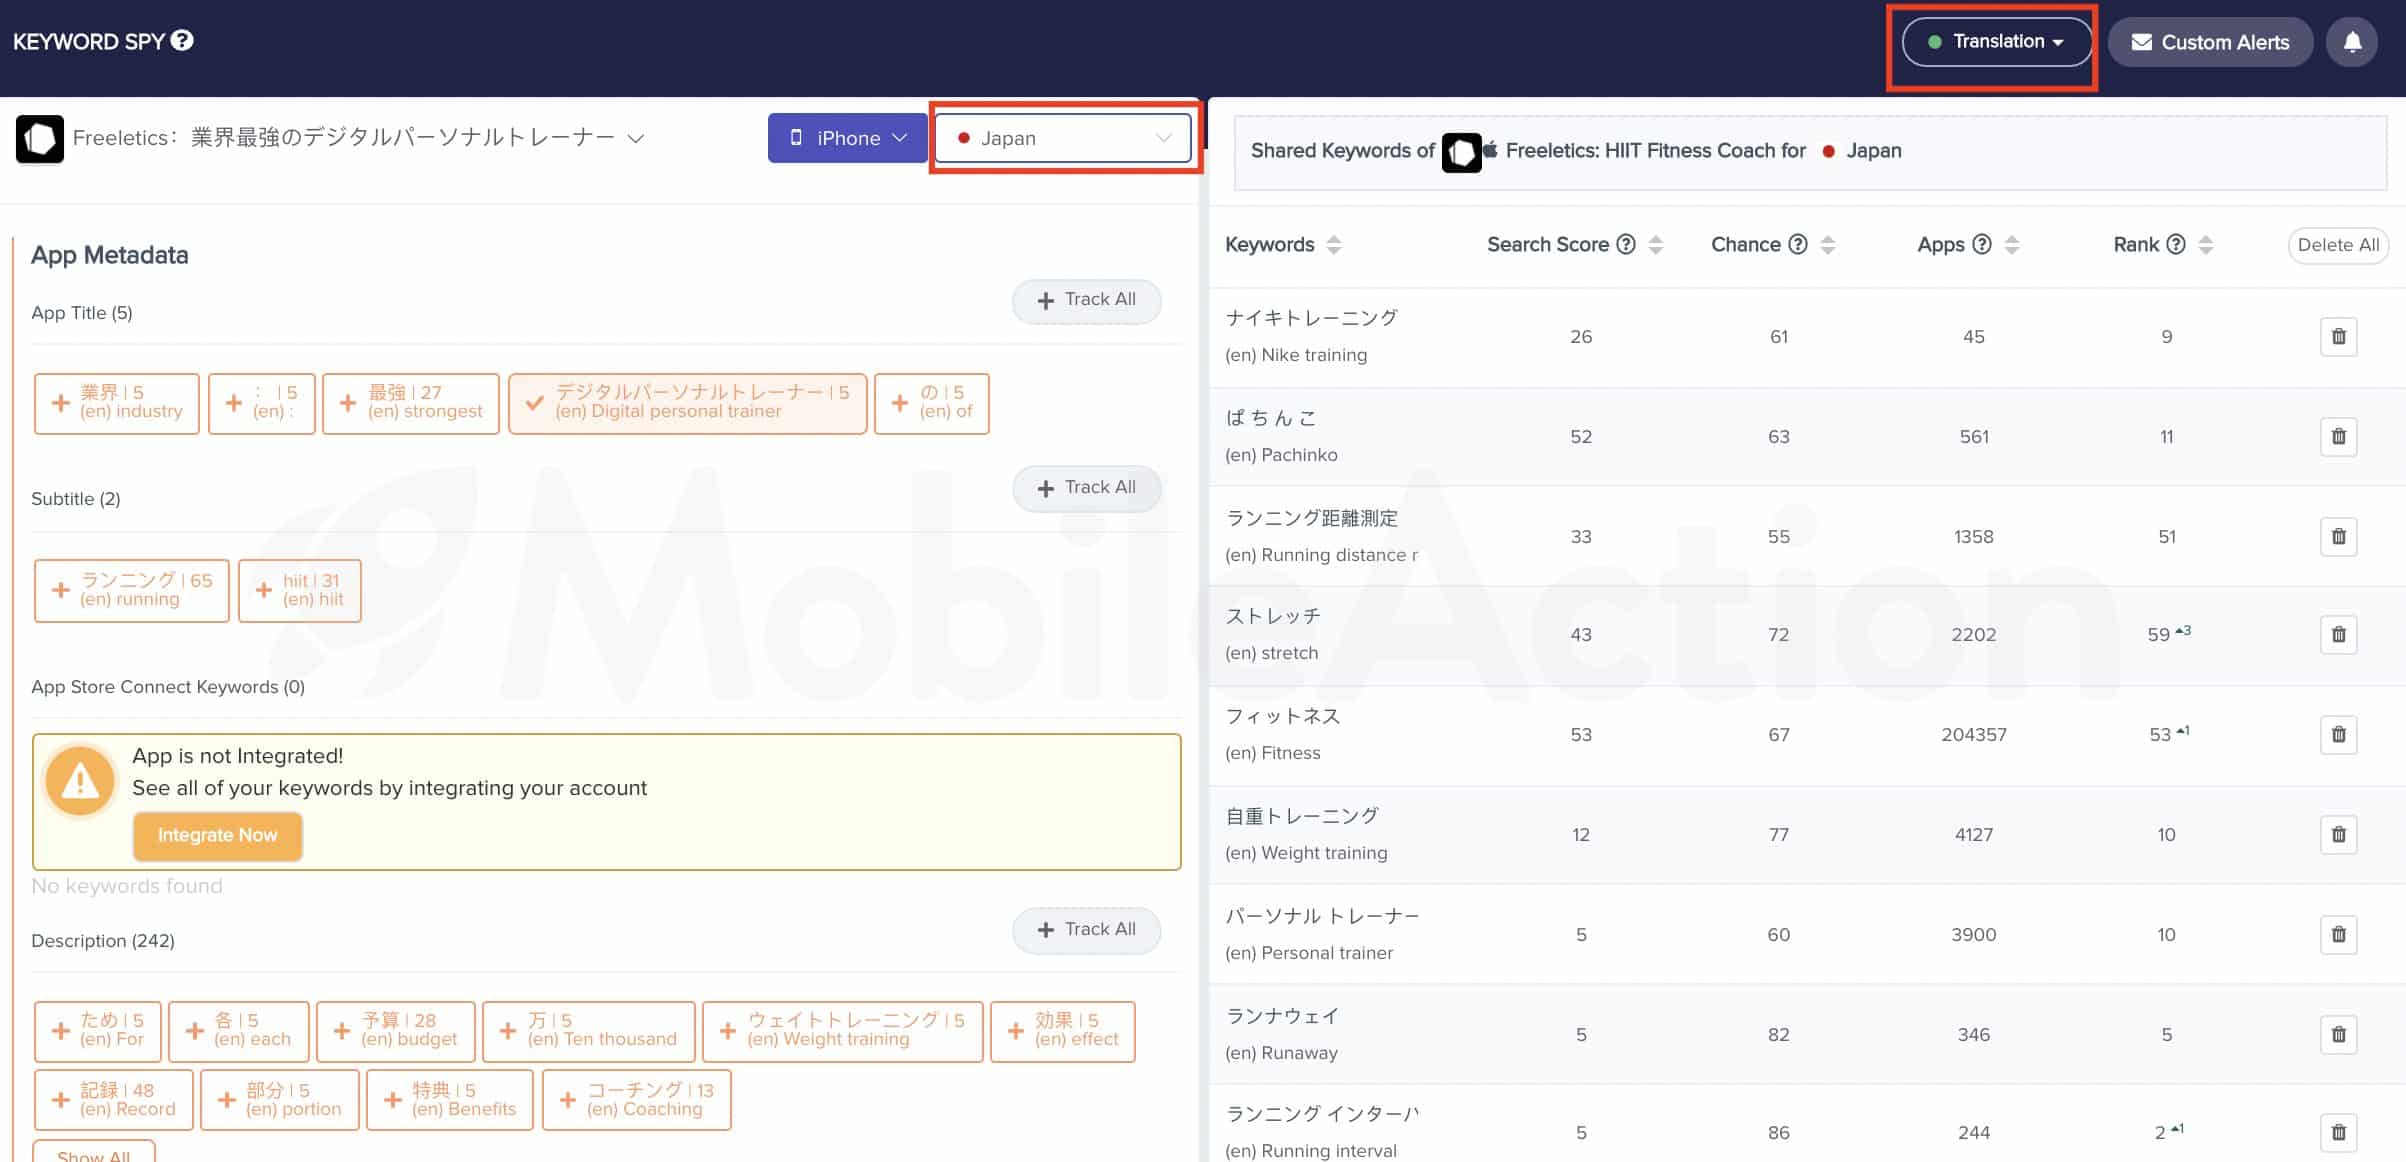Image resolution: width=2406 pixels, height=1162 pixels.
Task: Open Apps help tooltip icon
Action: tap(1982, 244)
